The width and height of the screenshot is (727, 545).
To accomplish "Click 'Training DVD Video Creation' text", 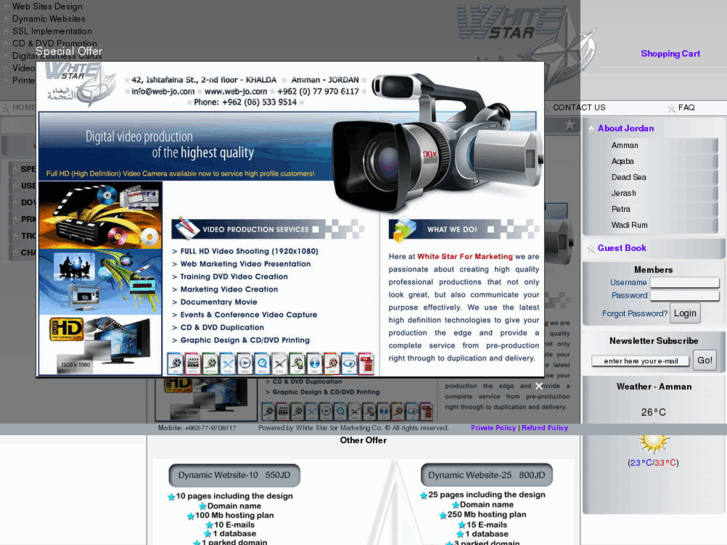I will [234, 276].
